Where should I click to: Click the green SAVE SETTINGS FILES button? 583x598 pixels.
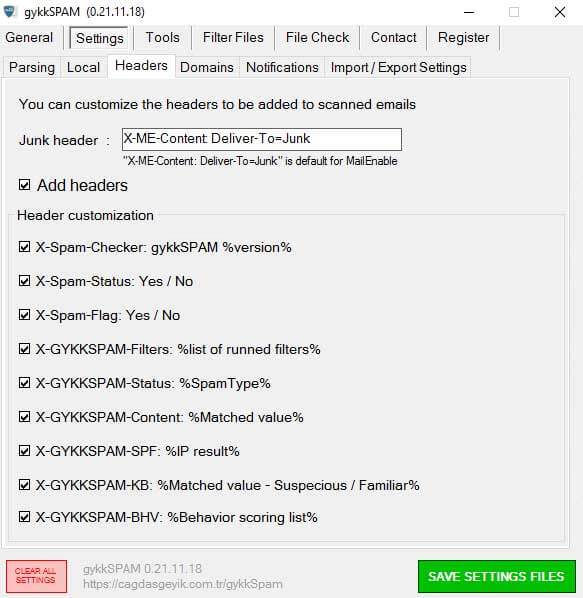point(496,576)
